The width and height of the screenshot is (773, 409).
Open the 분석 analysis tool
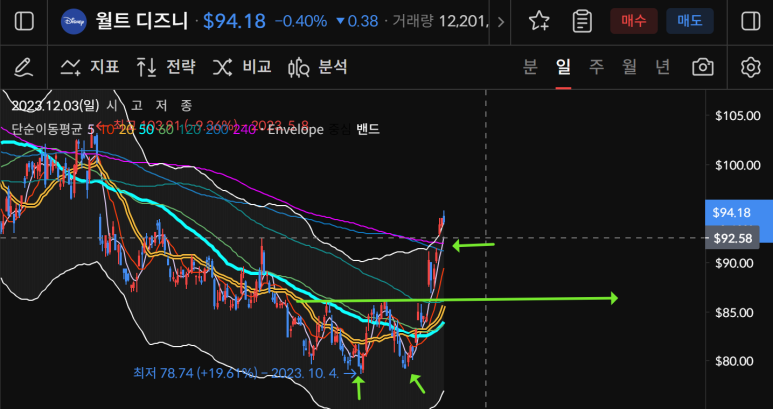(x=318, y=67)
